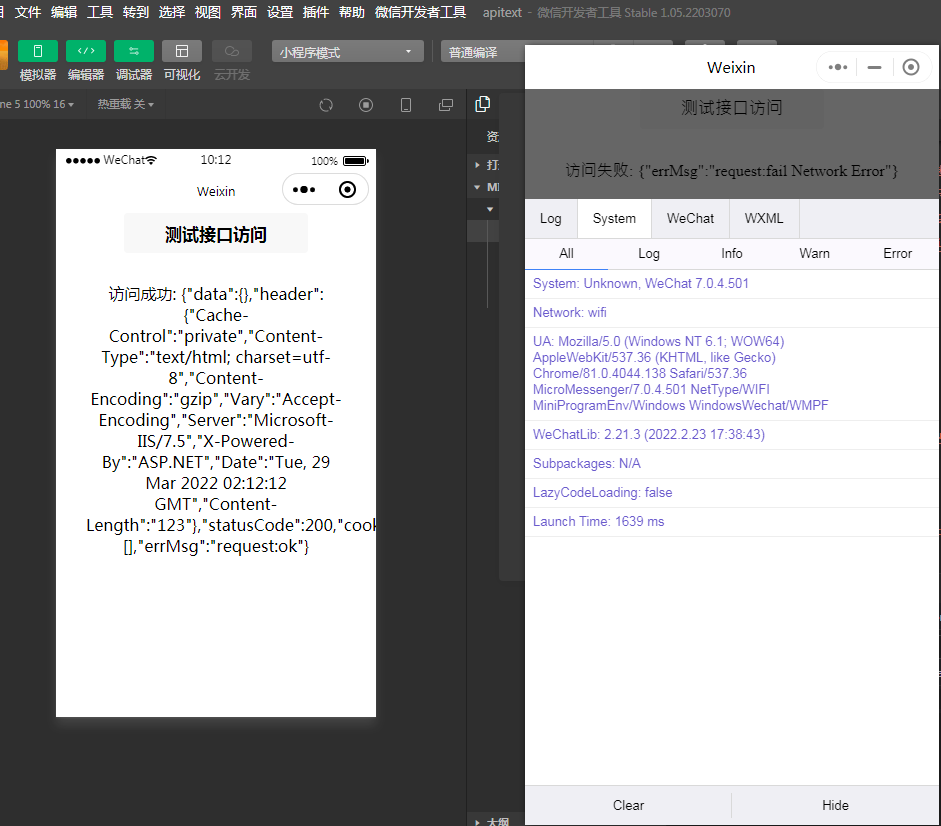Screen dimensions: 941x826
Task: Select the All filter in vConsole
Action: pos(567,253)
